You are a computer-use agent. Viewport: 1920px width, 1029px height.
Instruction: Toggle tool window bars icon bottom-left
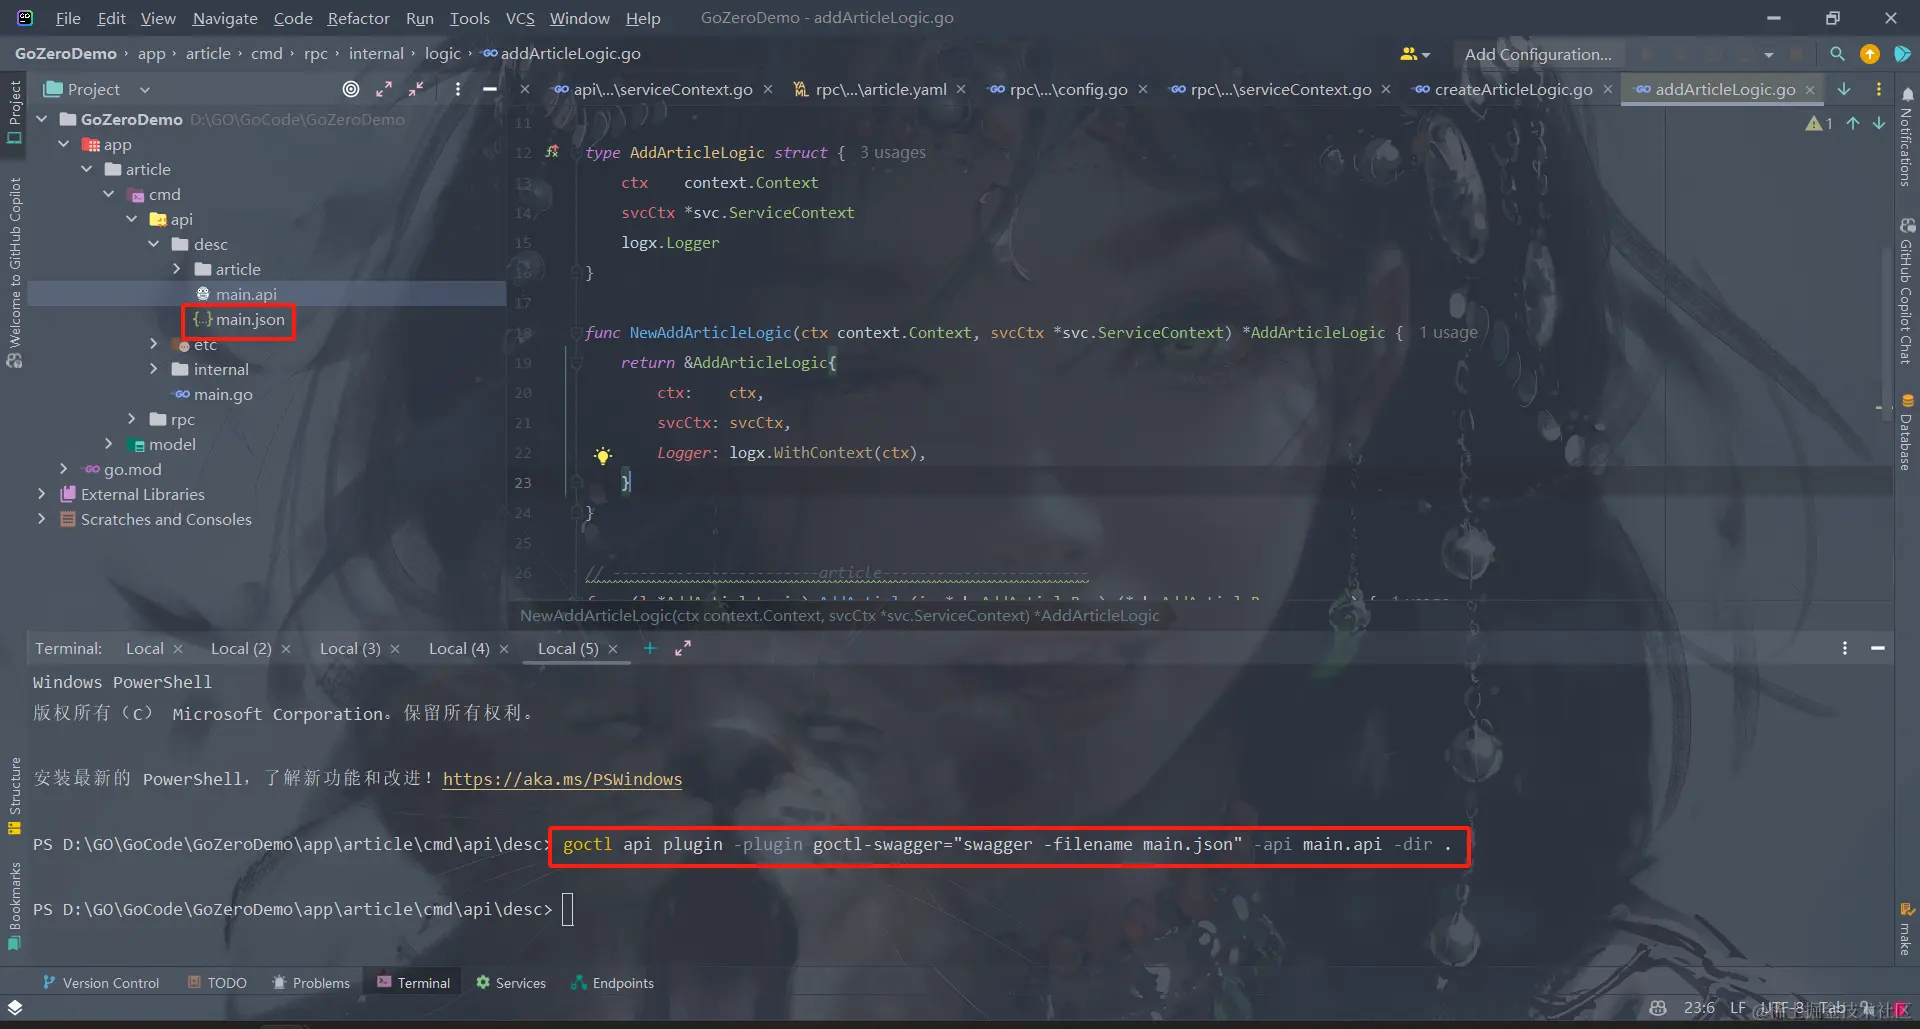[x=15, y=1007]
